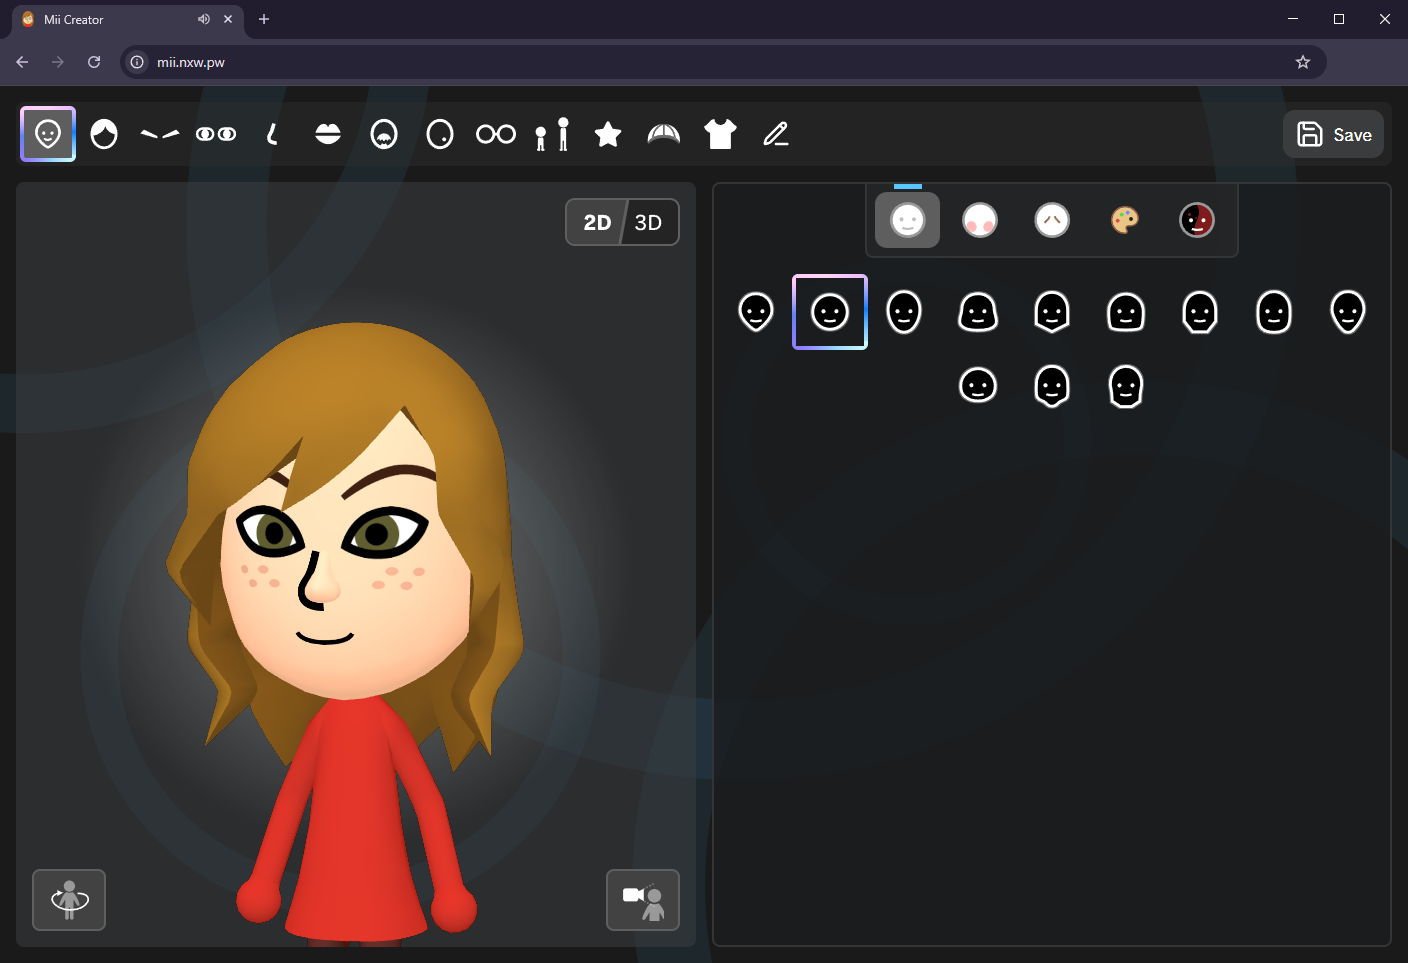Open the height and build category
The height and width of the screenshot is (963, 1408).
click(x=552, y=134)
